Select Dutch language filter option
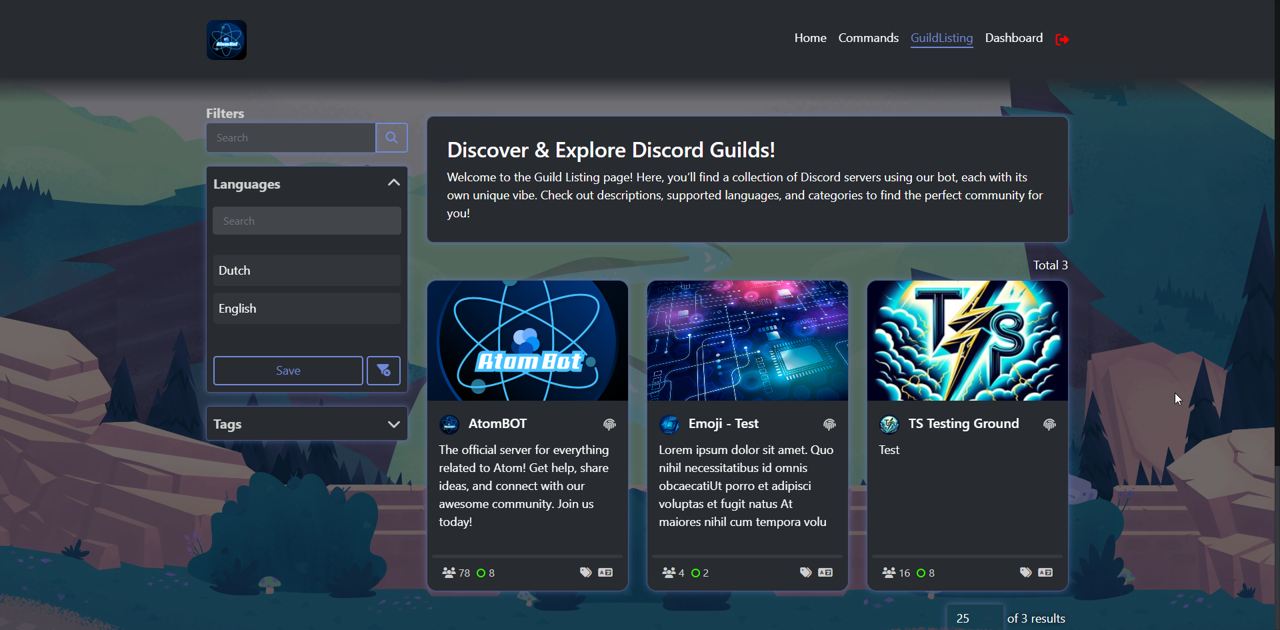The width and height of the screenshot is (1280, 630). [x=307, y=270]
